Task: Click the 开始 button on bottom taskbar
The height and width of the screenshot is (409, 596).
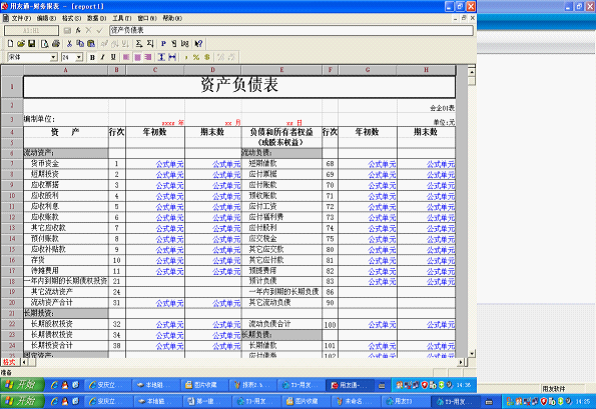Action: tap(22, 401)
